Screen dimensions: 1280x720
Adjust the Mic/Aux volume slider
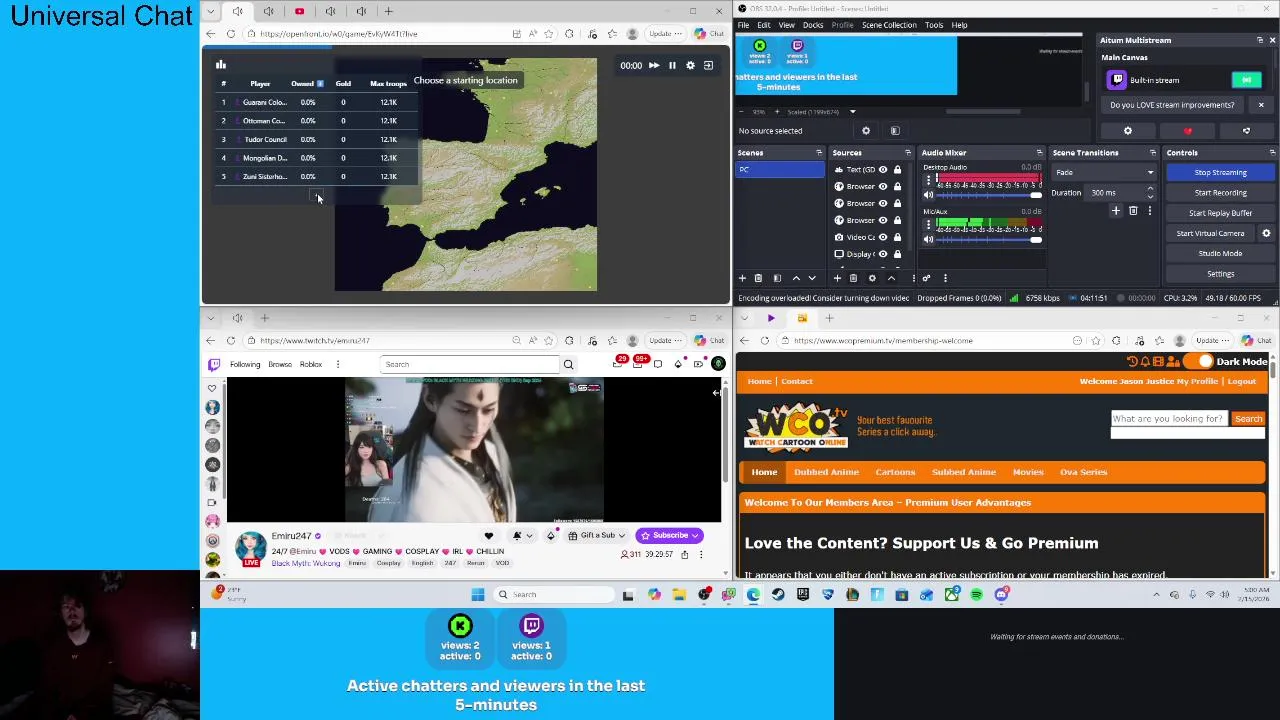(987, 239)
